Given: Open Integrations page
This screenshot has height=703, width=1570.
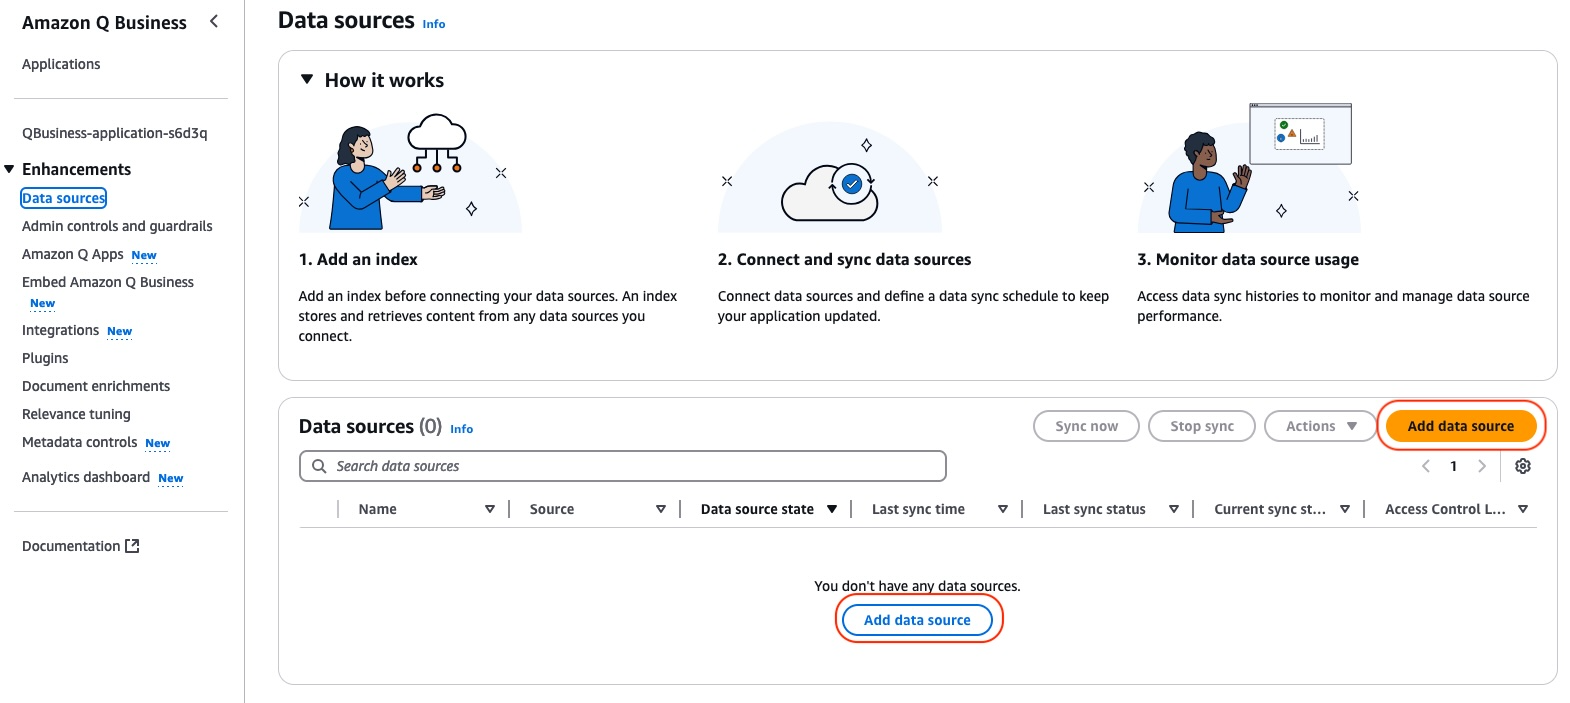Looking at the screenshot, I should [60, 330].
